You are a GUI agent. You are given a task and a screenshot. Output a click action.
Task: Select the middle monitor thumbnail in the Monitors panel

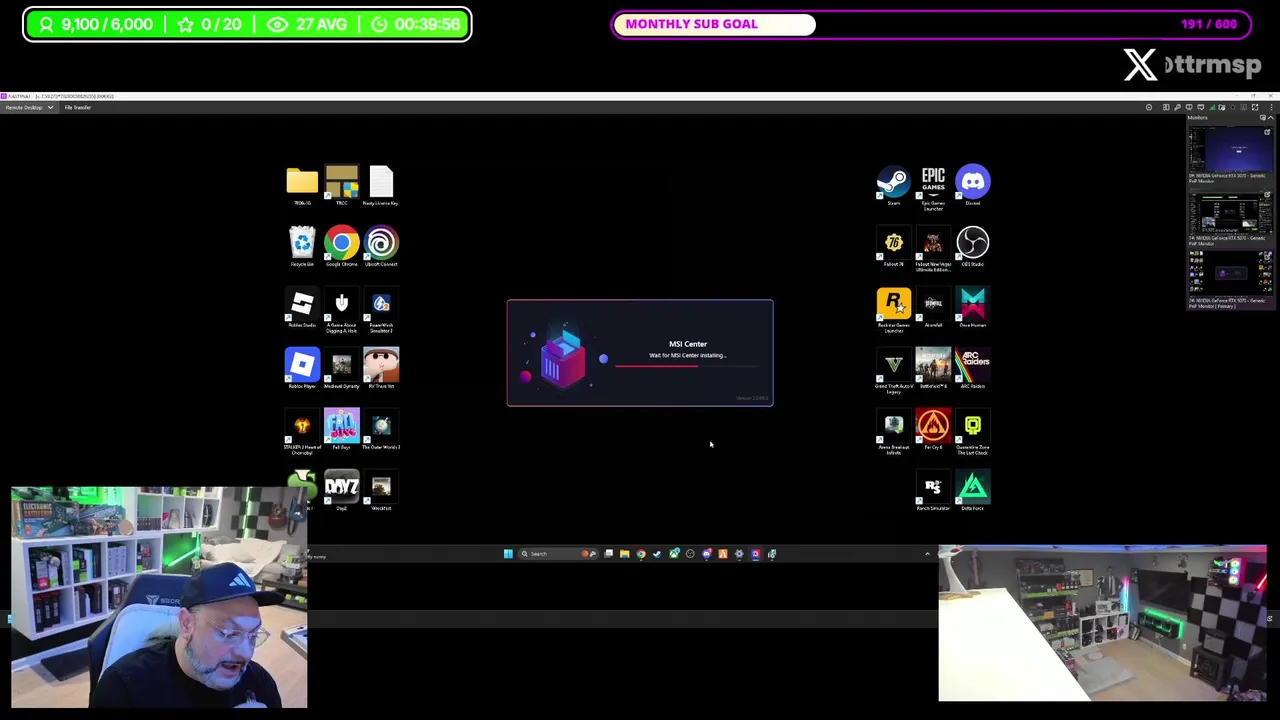click(x=1230, y=213)
